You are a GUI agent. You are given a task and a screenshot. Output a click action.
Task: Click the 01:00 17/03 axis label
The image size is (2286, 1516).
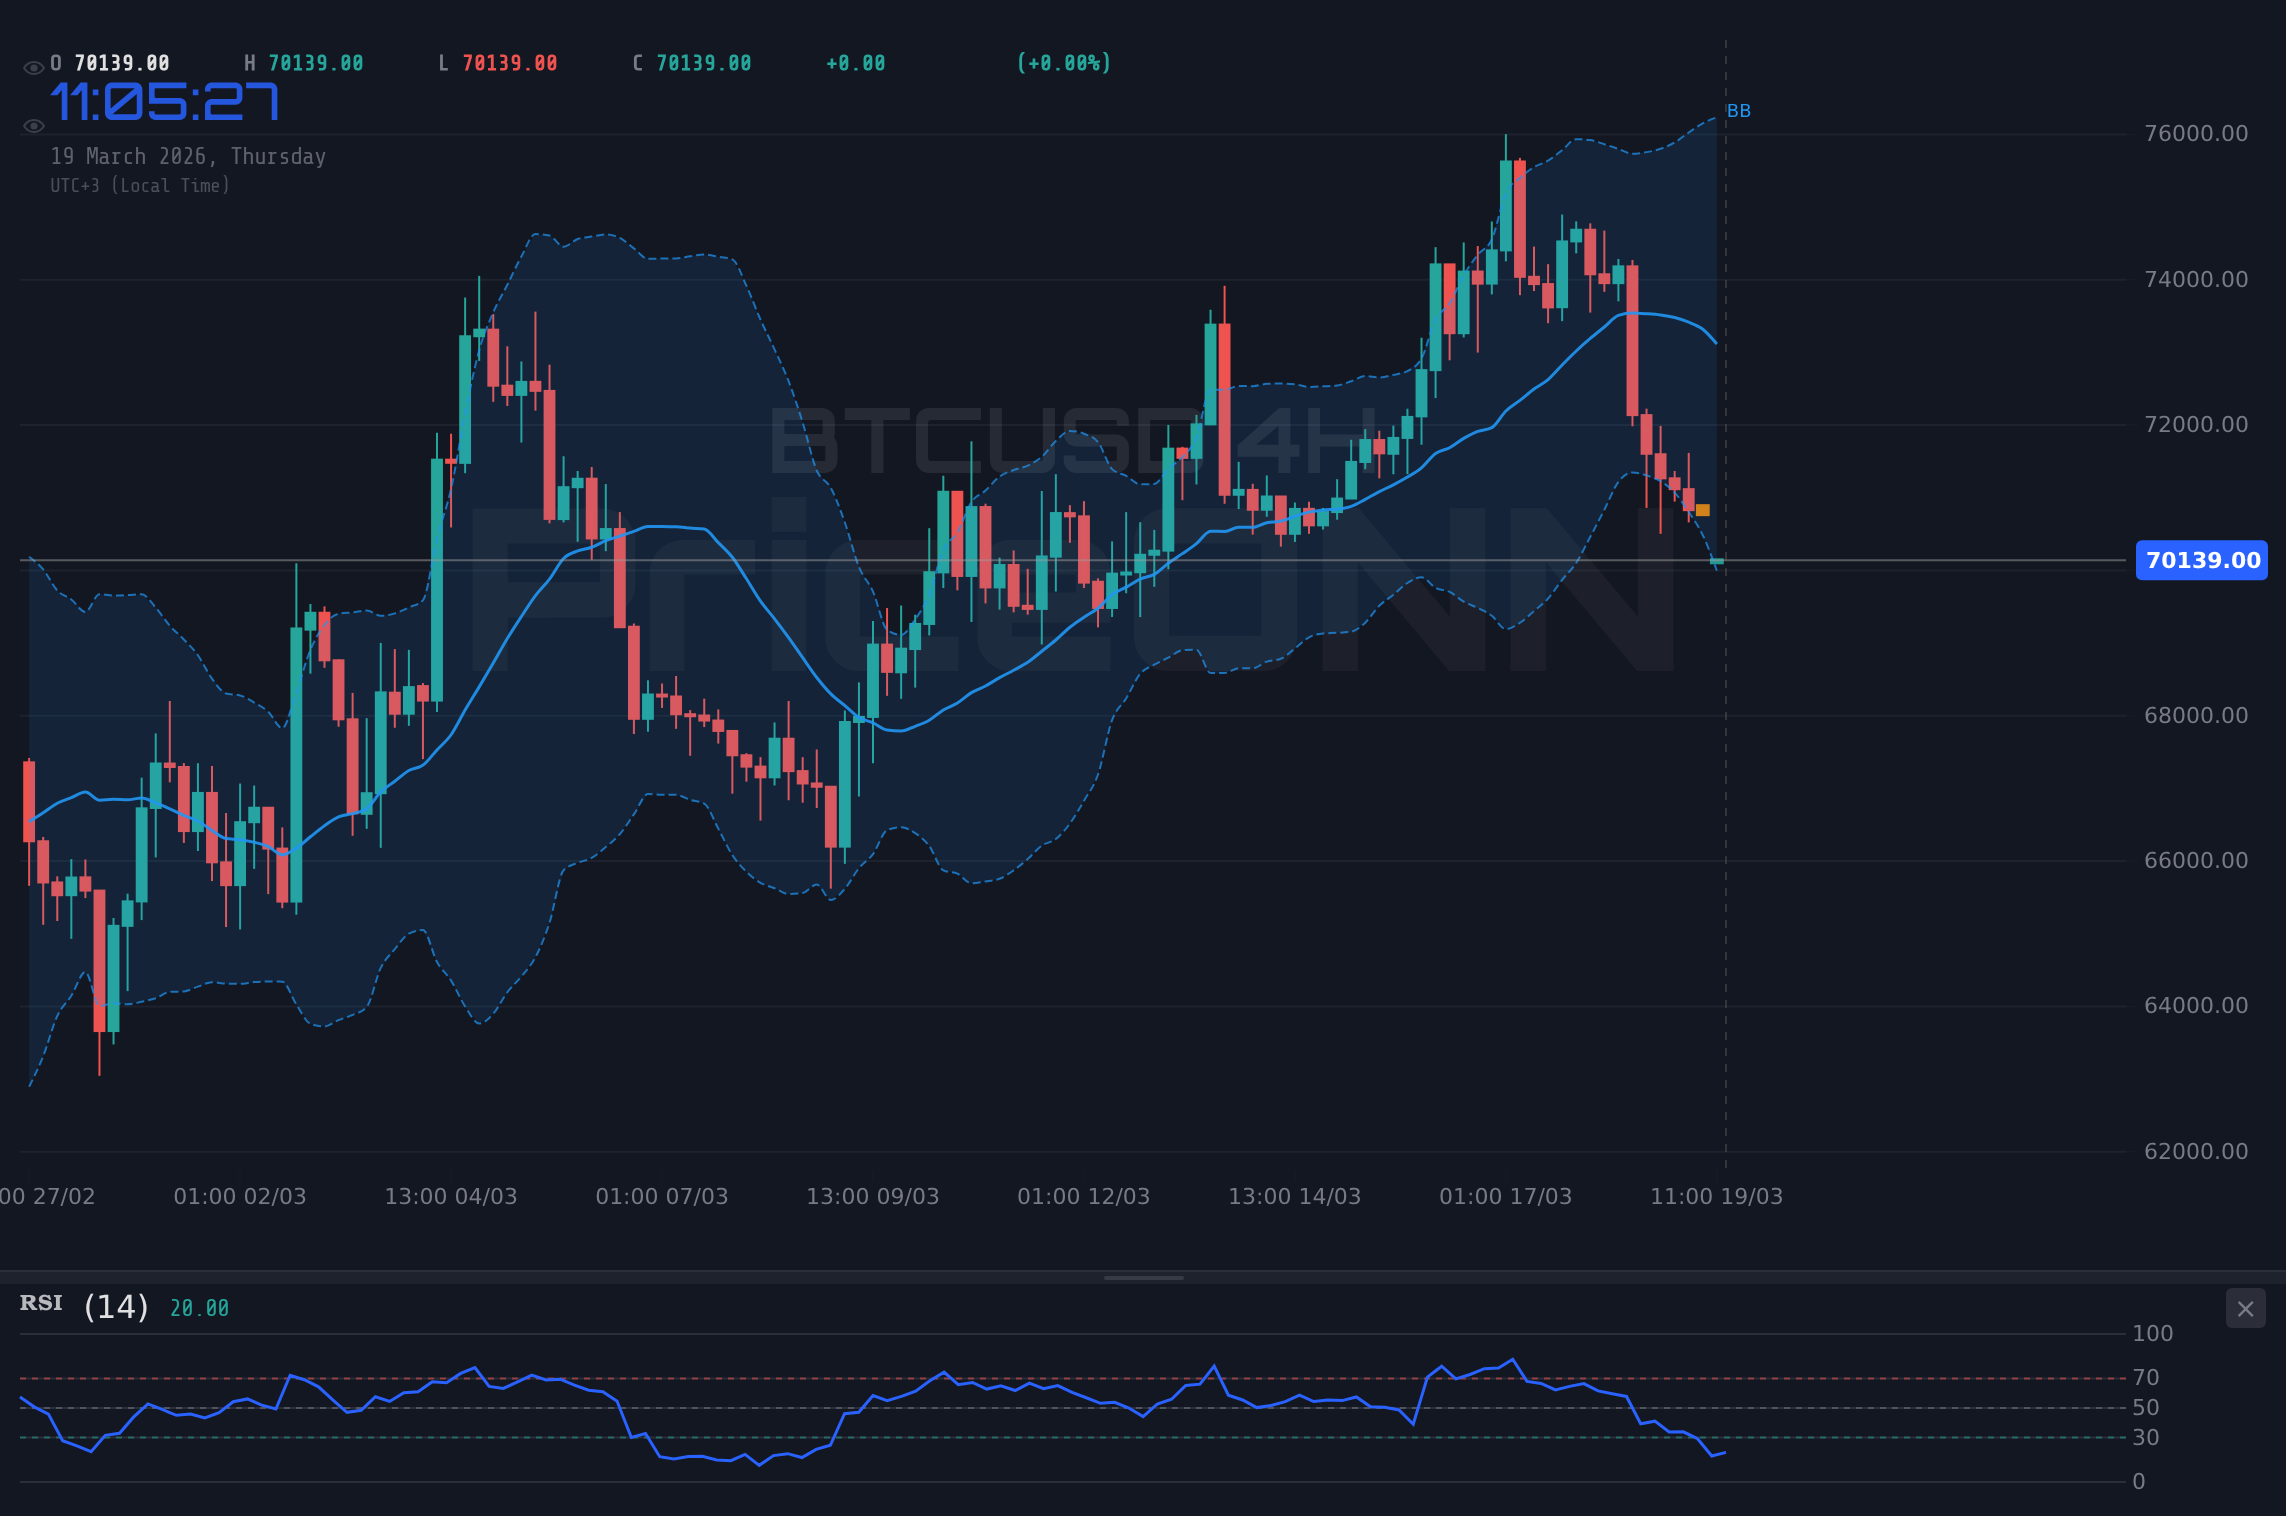pyautogui.click(x=1507, y=1196)
